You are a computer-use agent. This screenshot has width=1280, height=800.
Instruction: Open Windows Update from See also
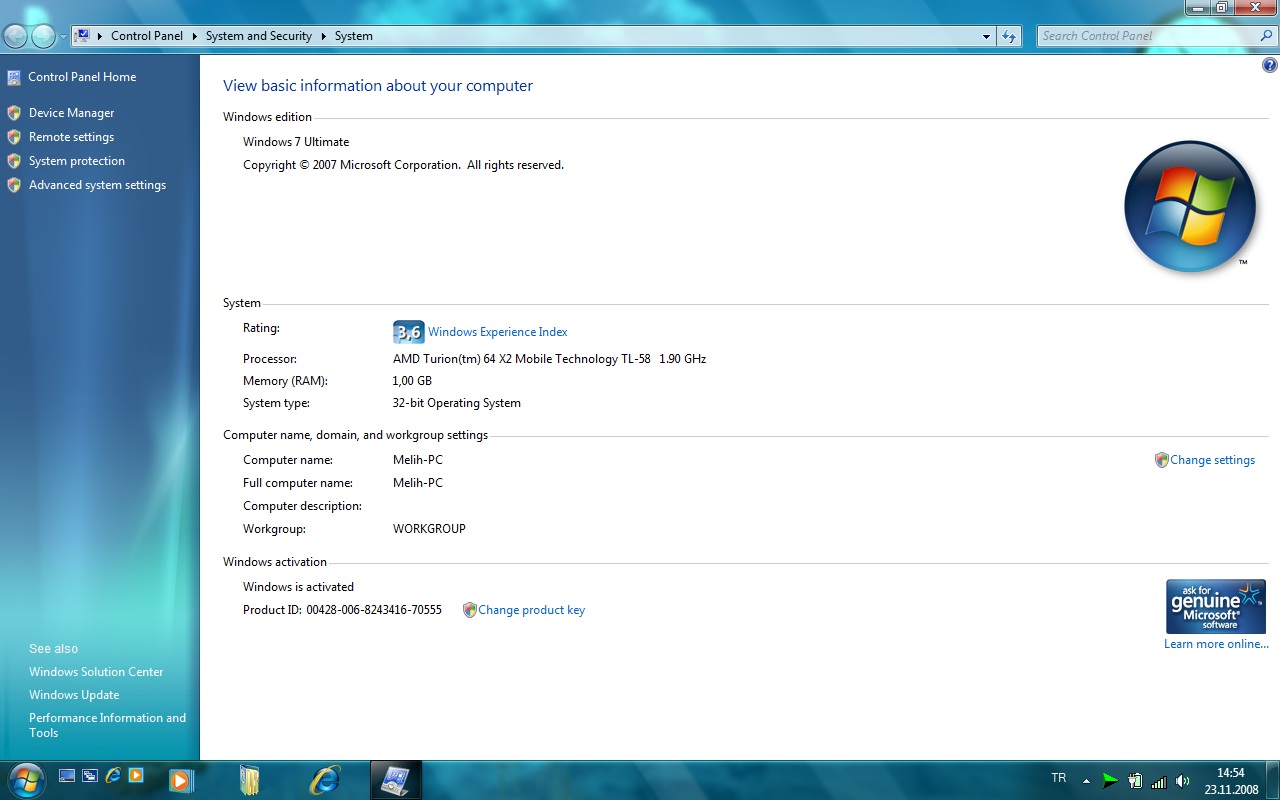pos(74,695)
